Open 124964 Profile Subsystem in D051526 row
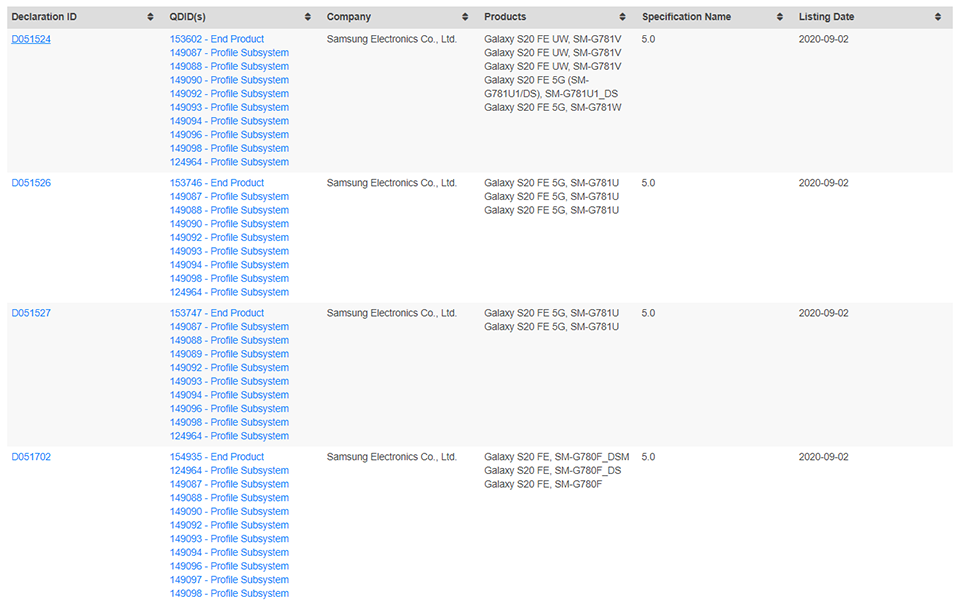960x604 pixels. (x=229, y=292)
